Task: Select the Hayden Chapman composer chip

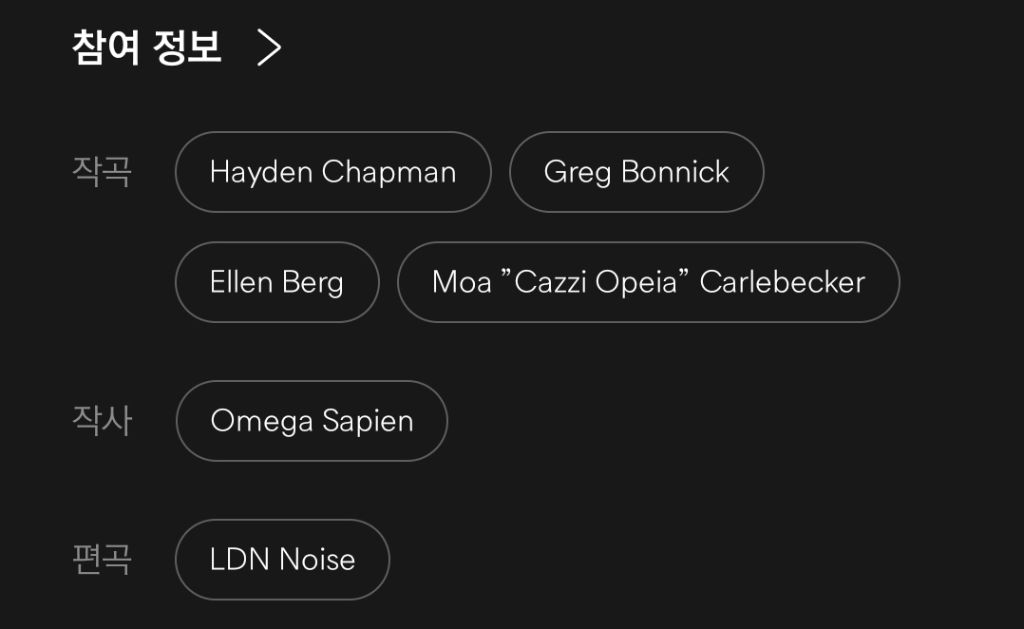Action: 333,172
